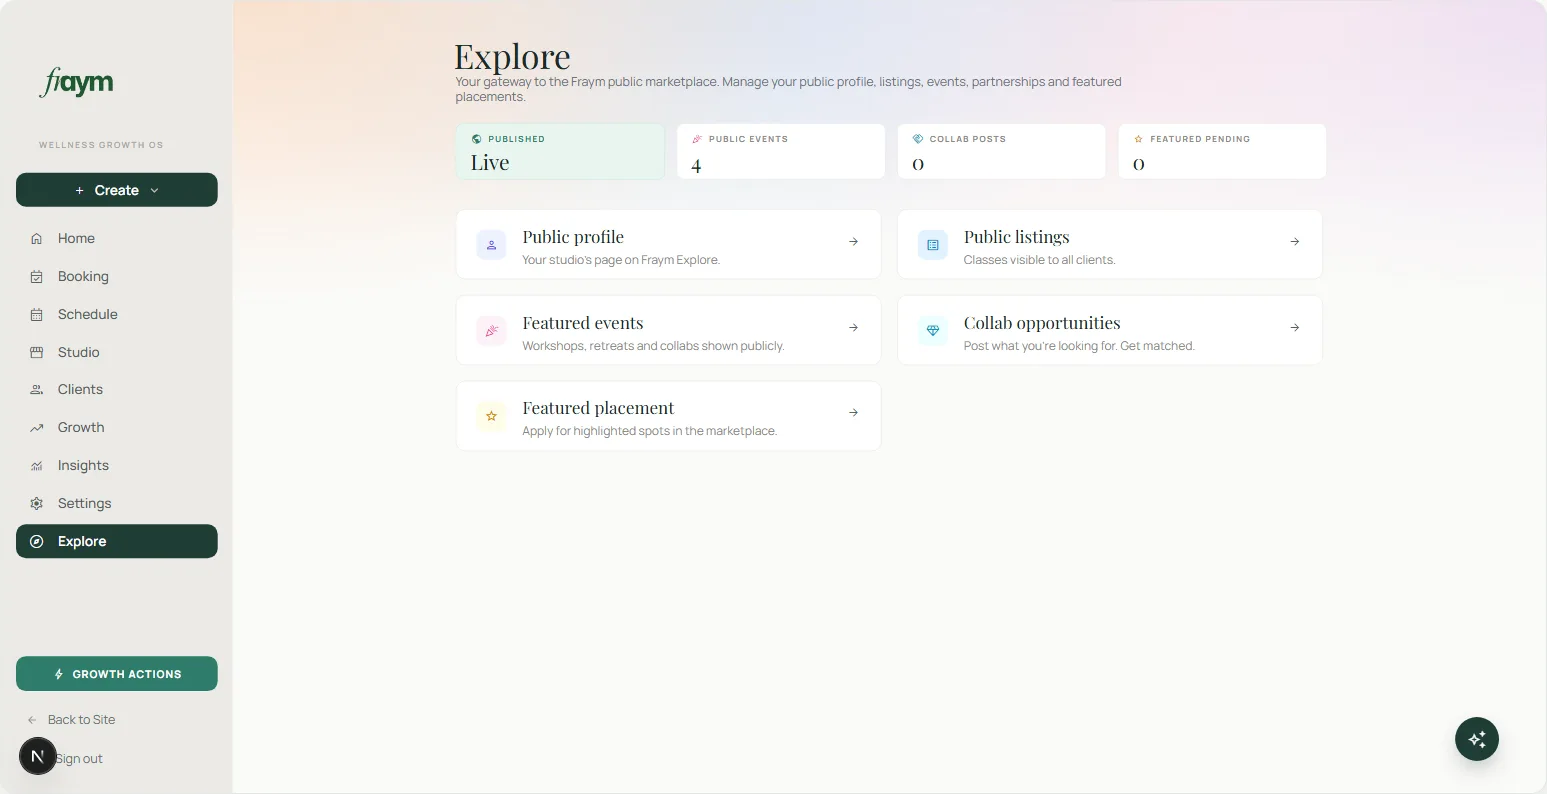Click the arrow on Collab opportunities card
Viewport: 1547px width, 794px height.
pos(1295,327)
